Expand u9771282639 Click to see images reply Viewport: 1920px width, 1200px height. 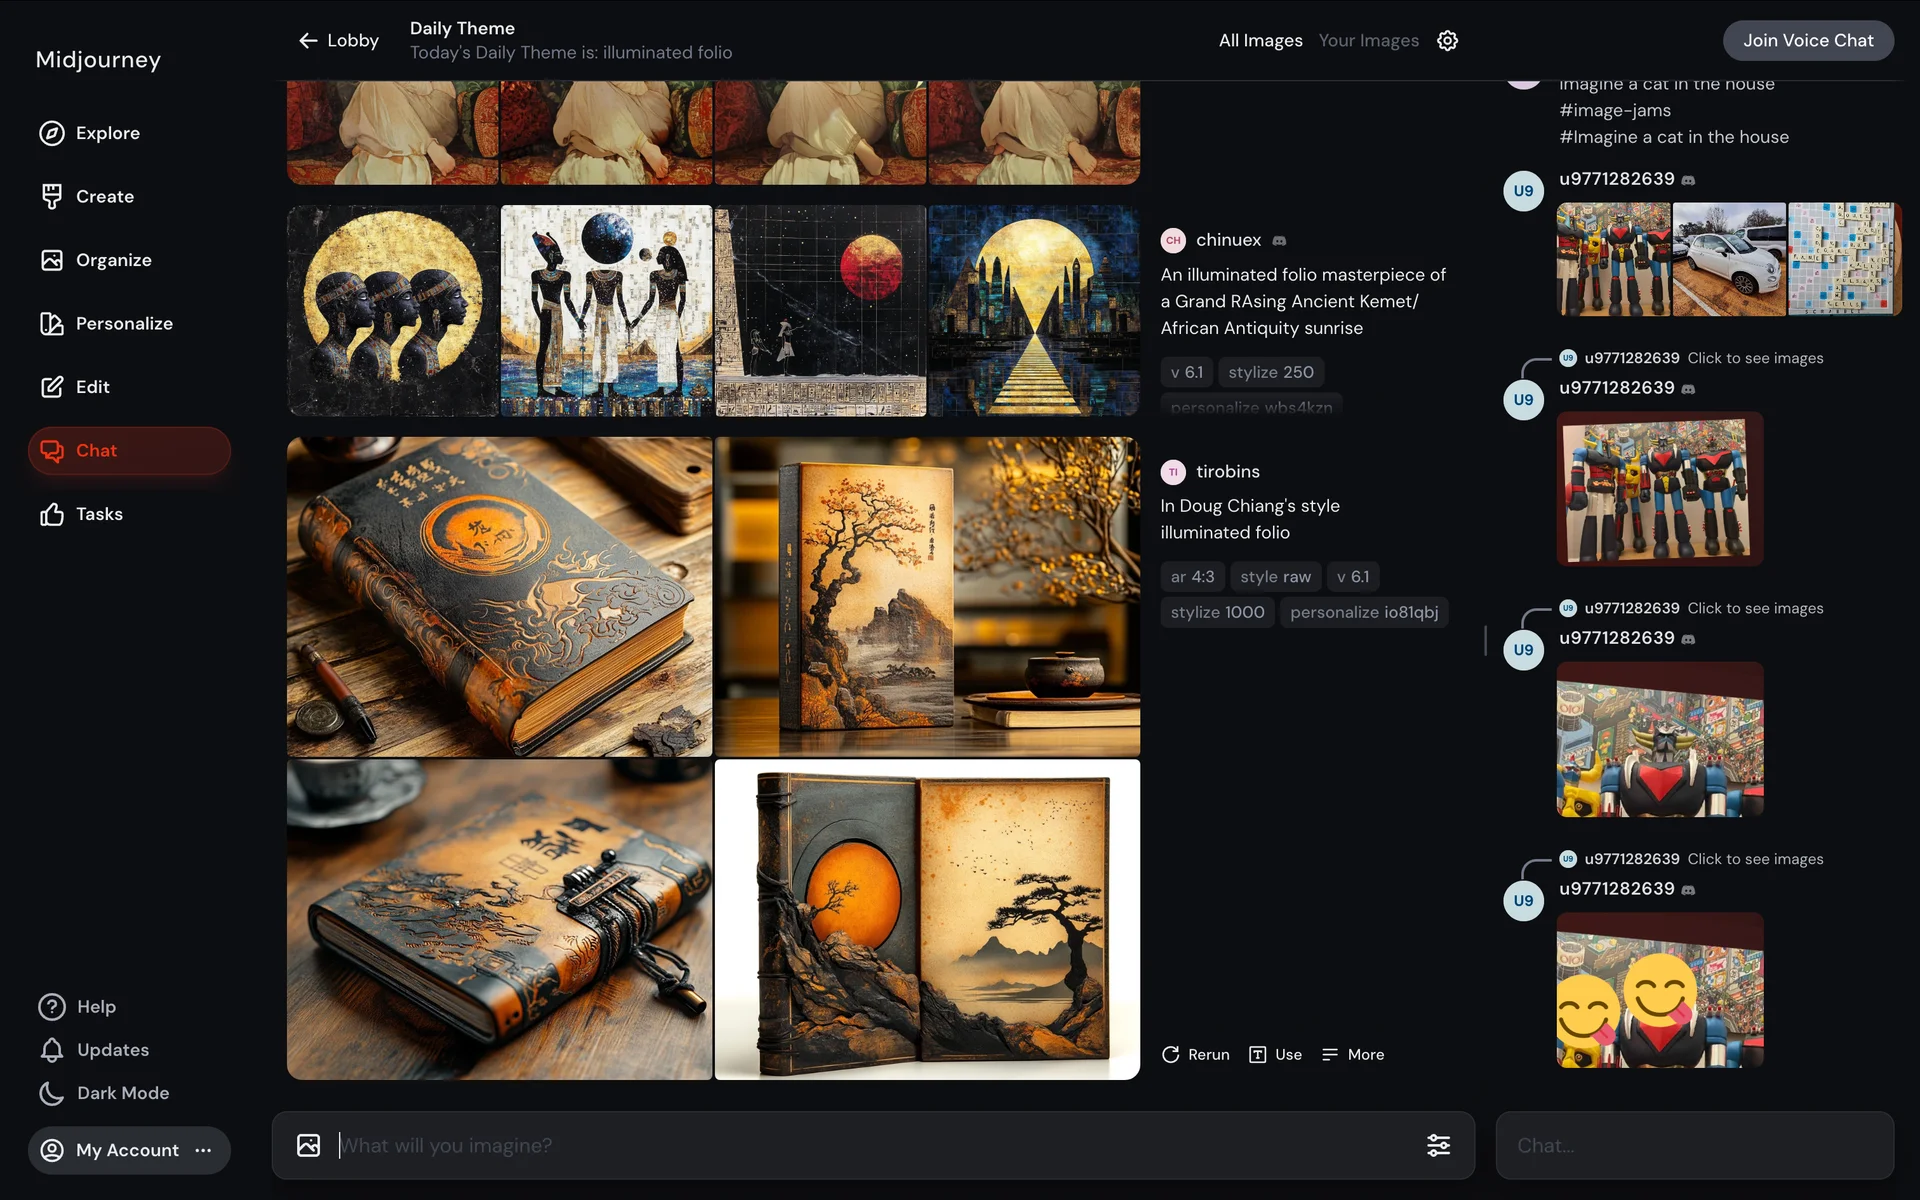click(1754, 358)
